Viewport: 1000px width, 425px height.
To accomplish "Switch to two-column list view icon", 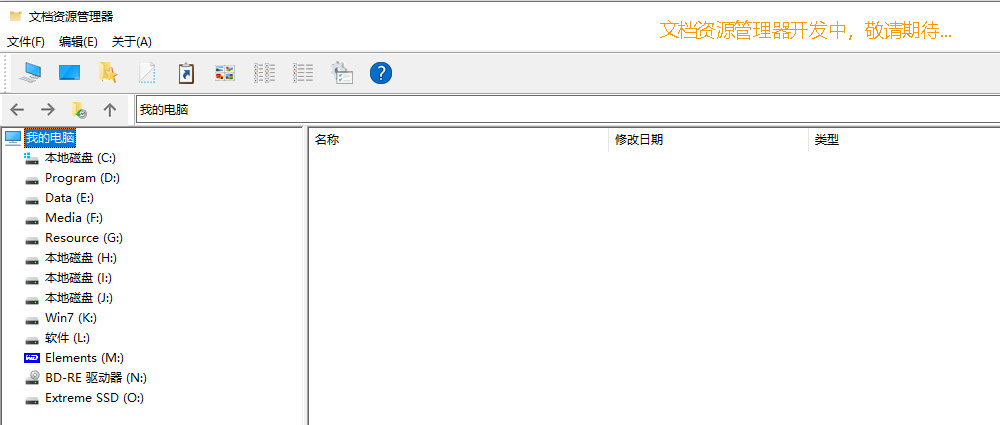I will coord(264,73).
